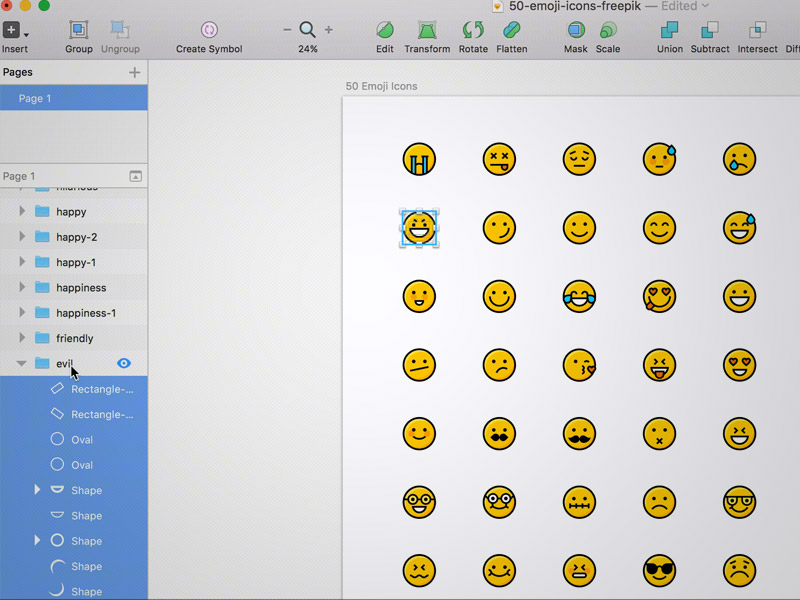Select the 50 Emoji Icons artboard title
Viewport: 800px width, 600px height.
point(381,86)
